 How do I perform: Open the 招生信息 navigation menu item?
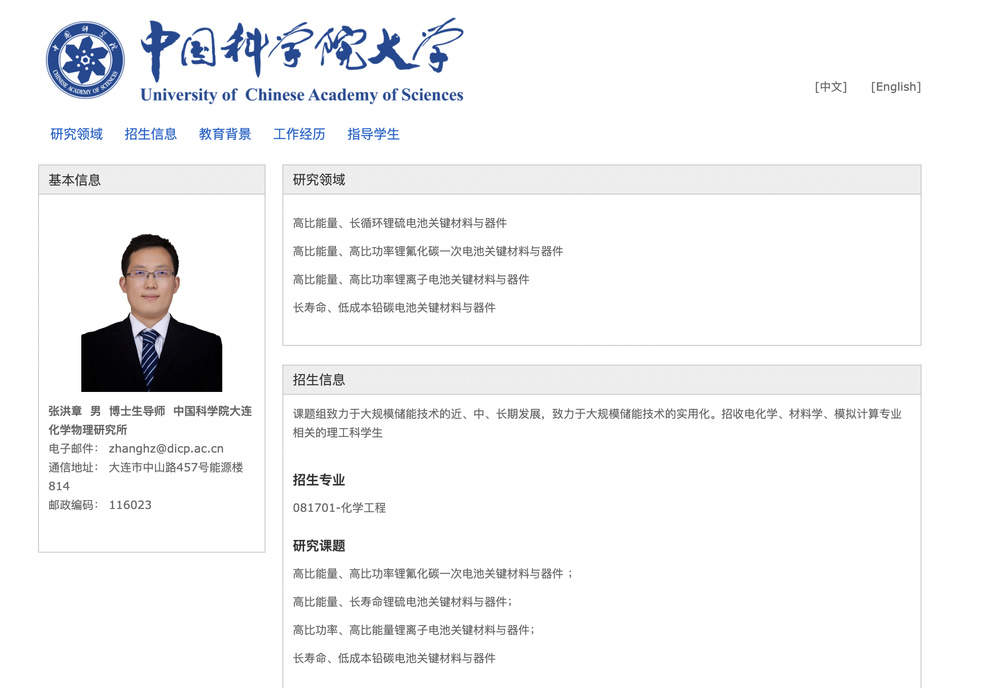(x=151, y=133)
